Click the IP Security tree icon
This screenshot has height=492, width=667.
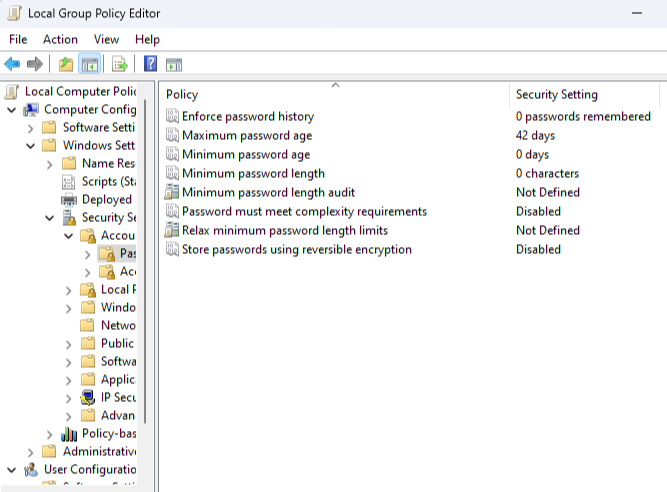click(x=88, y=398)
